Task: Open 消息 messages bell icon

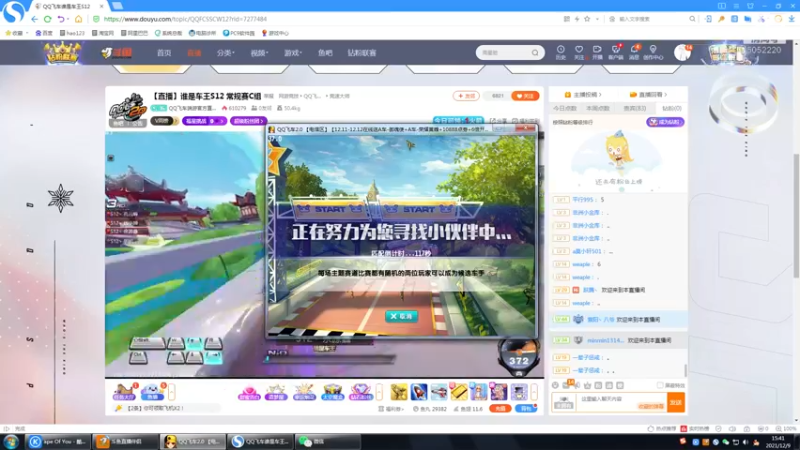Action: click(x=634, y=52)
